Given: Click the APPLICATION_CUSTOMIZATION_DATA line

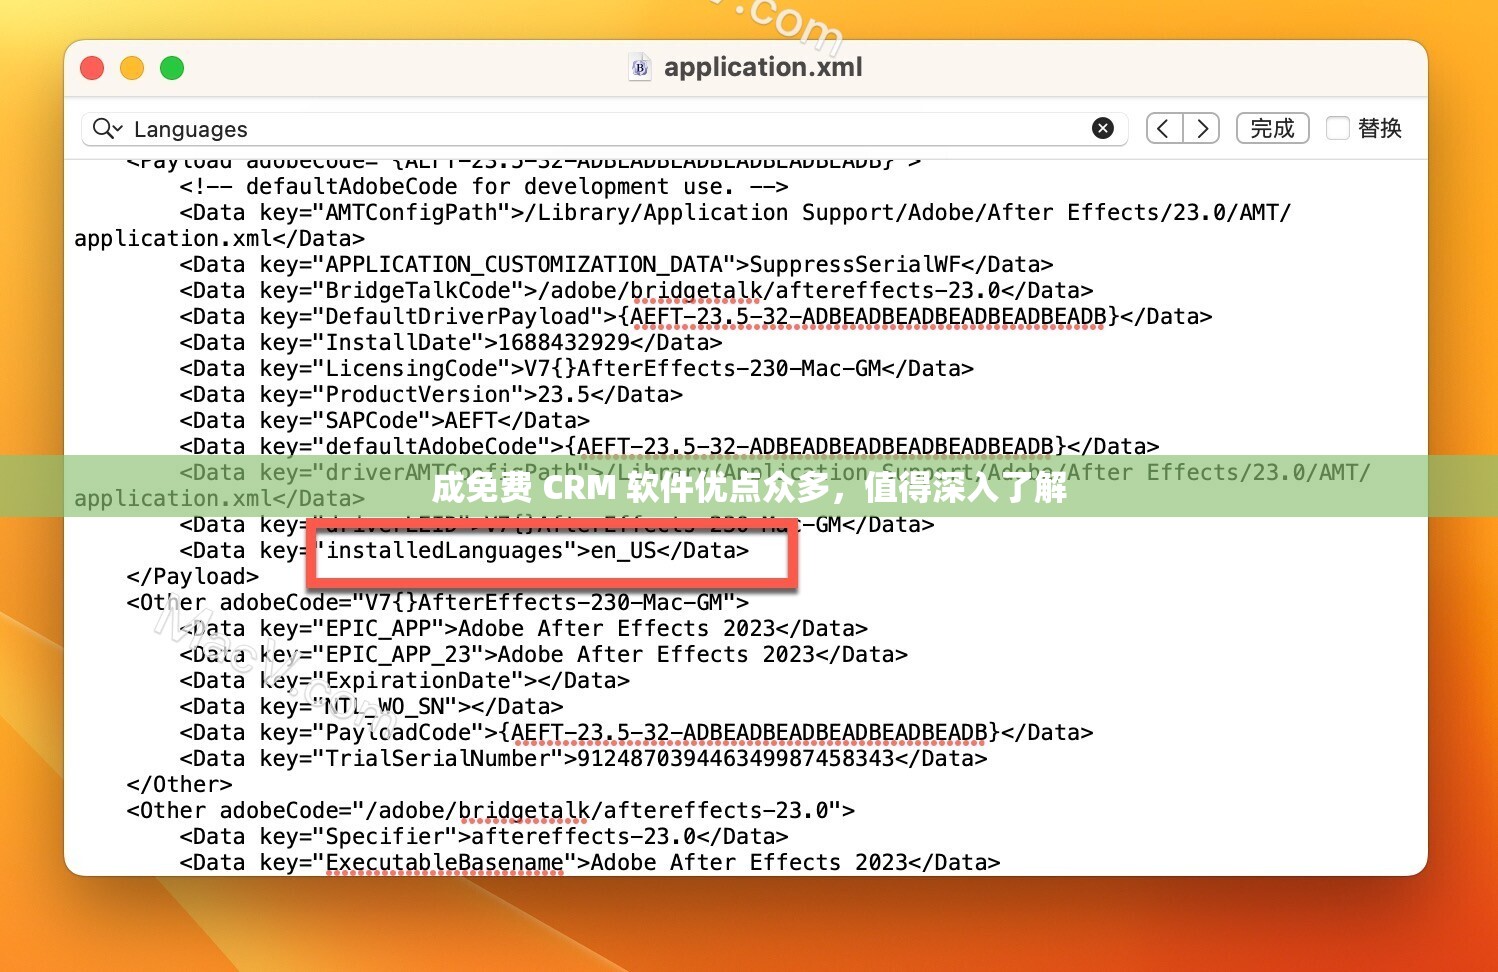Looking at the screenshot, I should (616, 265).
